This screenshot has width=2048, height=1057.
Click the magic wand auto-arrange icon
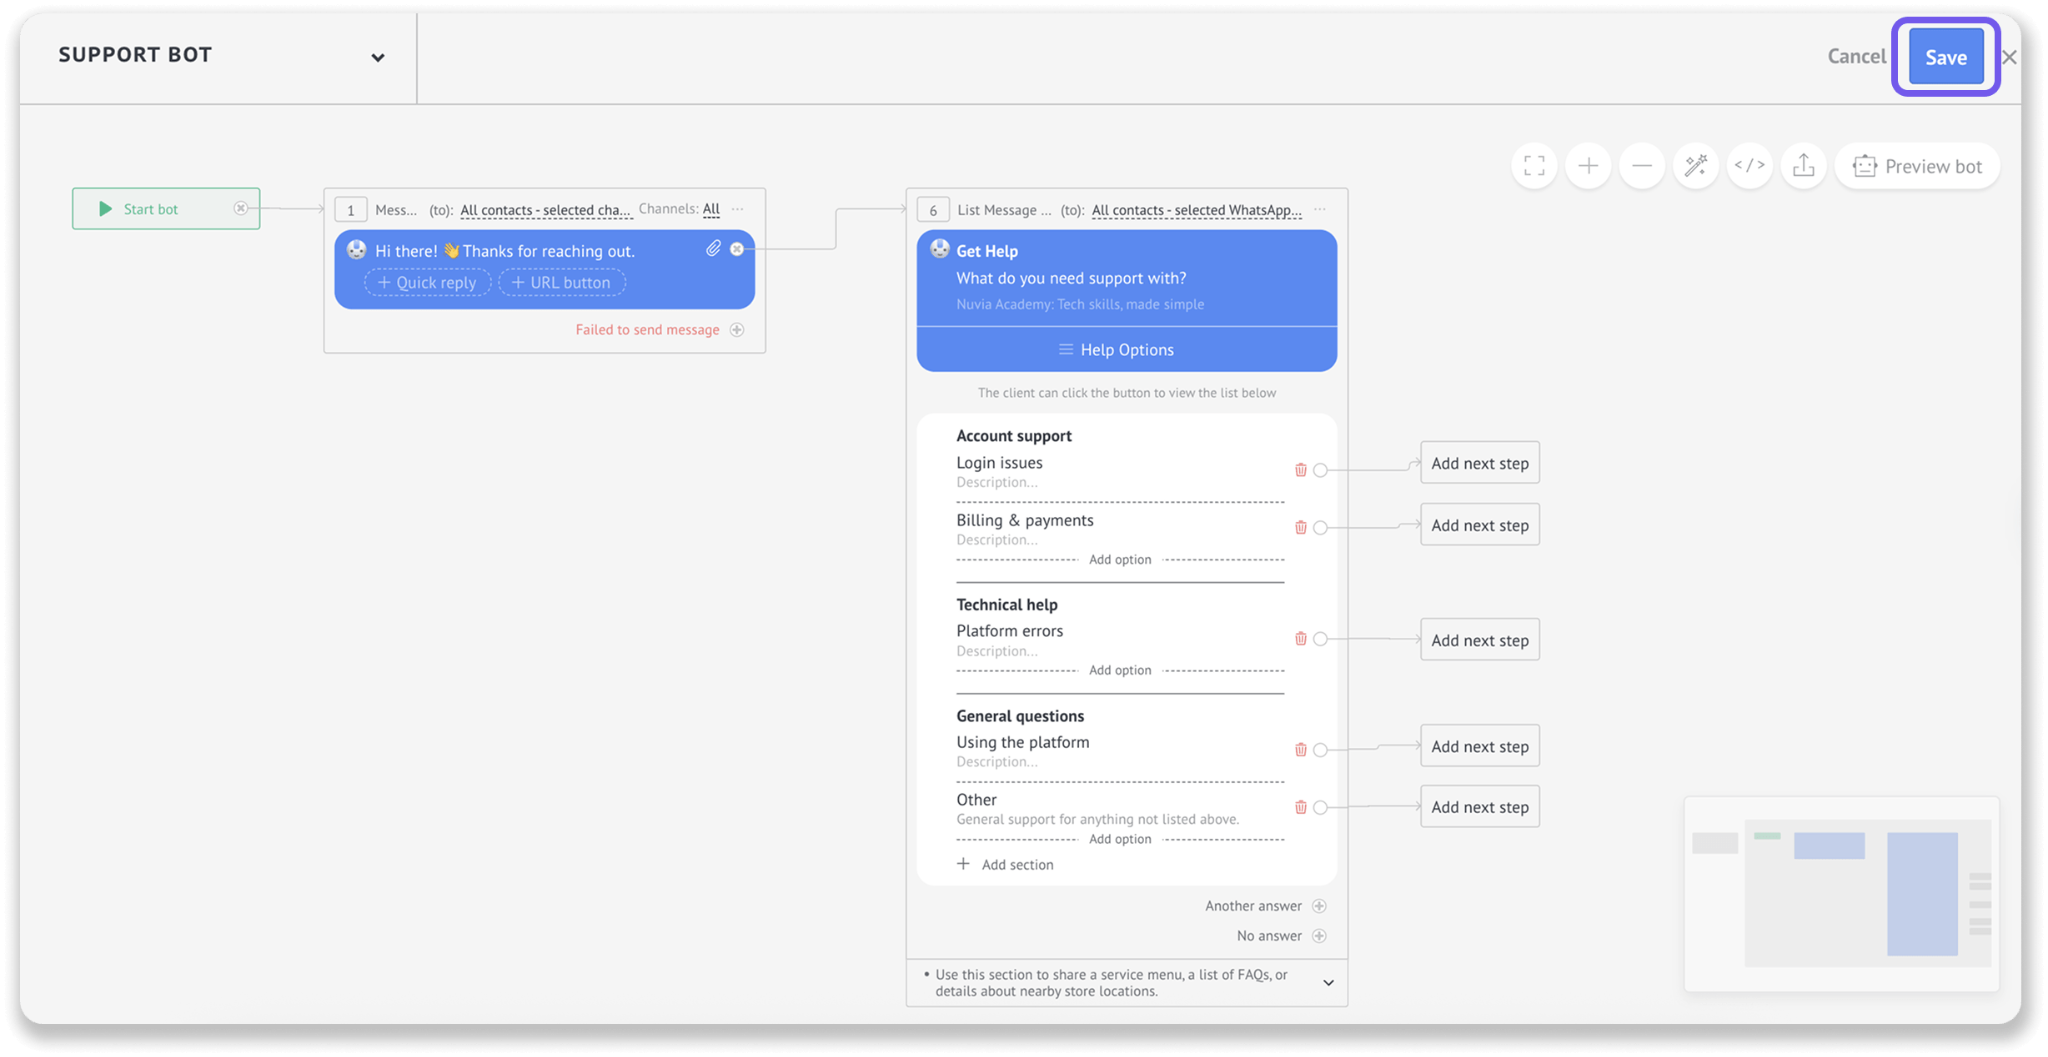click(1696, 166)
